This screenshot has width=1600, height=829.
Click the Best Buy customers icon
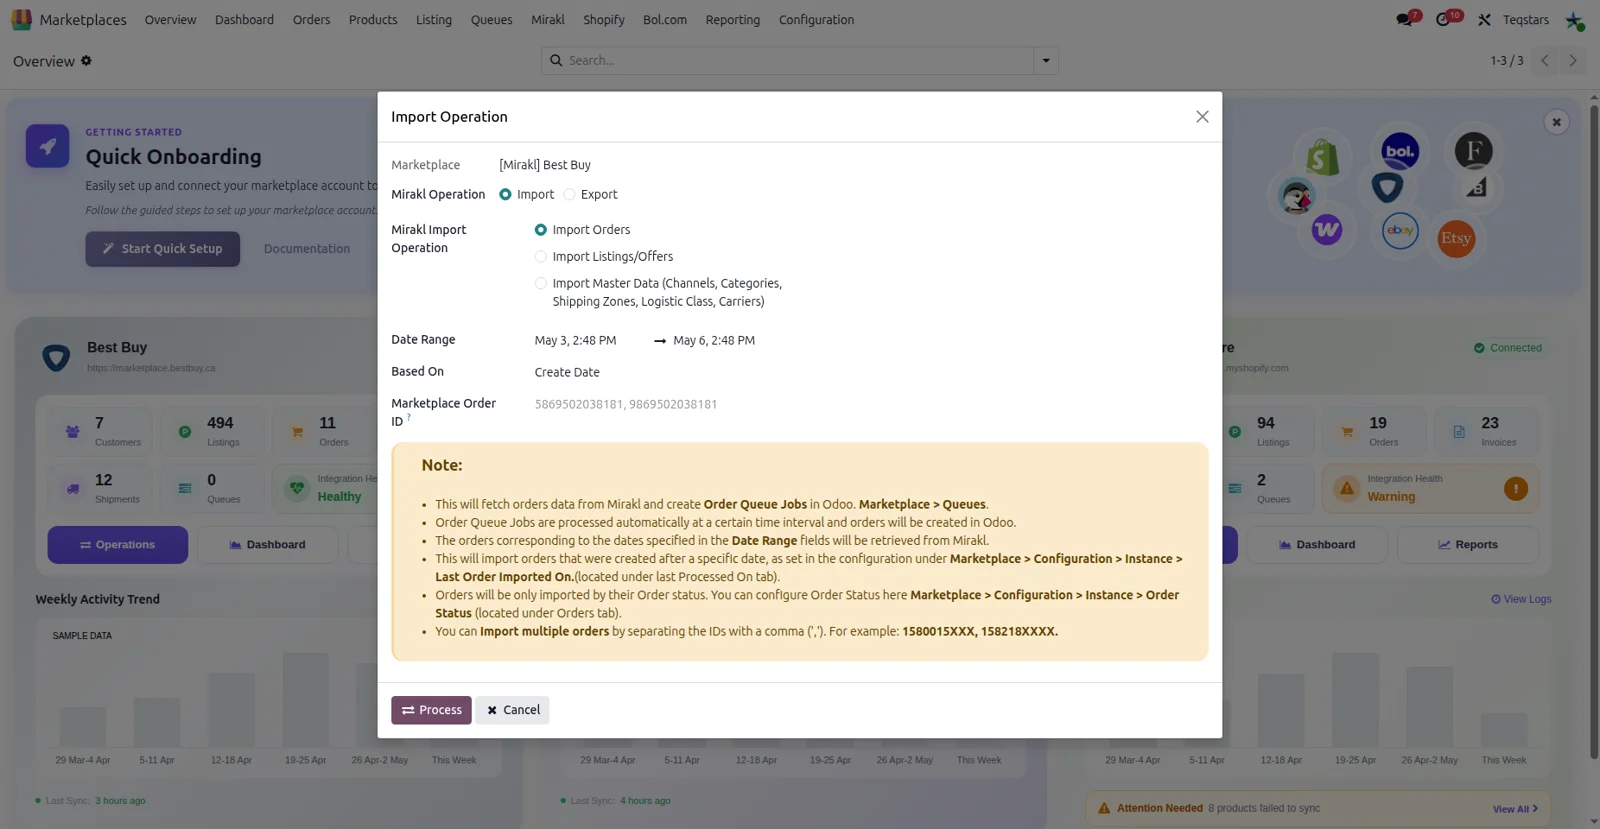pos(72,432)
